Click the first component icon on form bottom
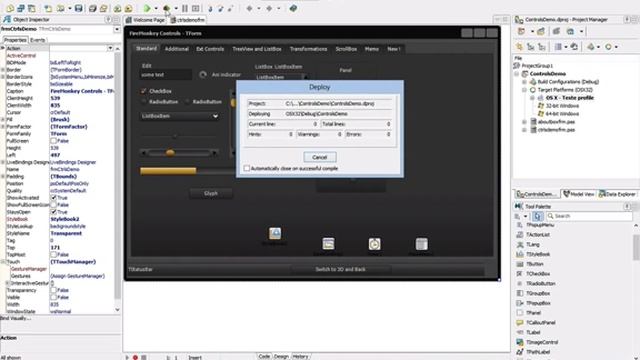Screen dimensions: 640x360 pos(275,233)
